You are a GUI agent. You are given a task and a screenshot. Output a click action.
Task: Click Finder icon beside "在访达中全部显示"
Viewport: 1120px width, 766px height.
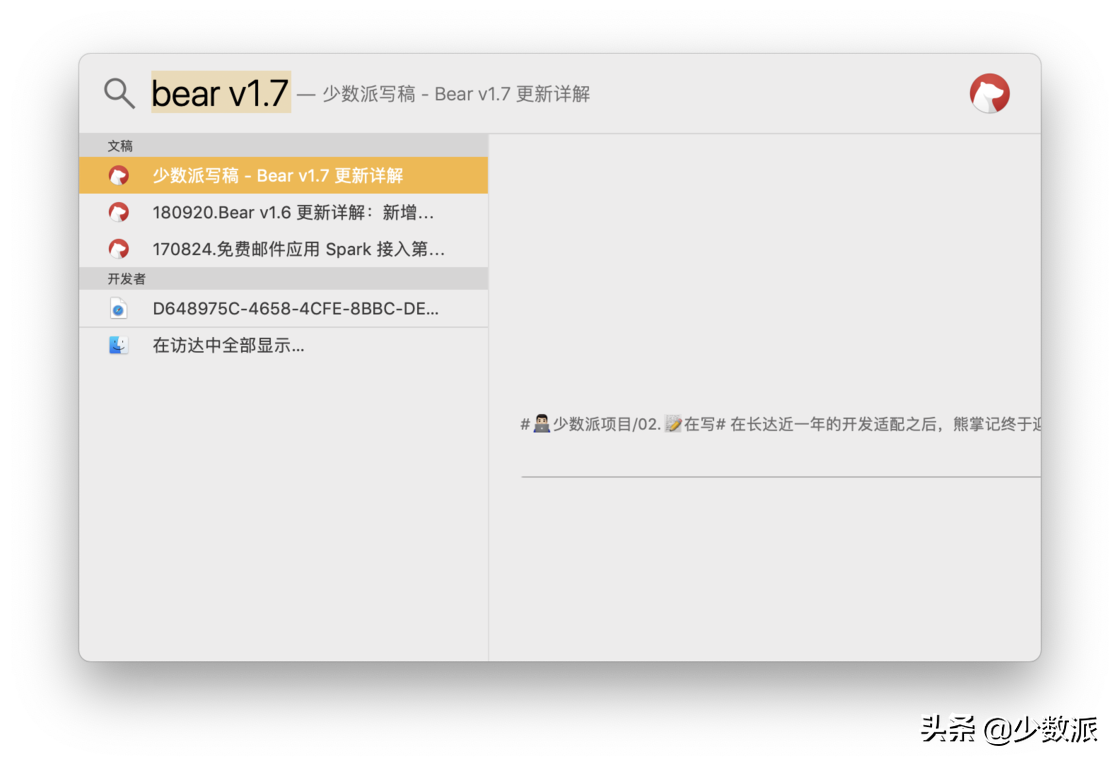(119, 346)
